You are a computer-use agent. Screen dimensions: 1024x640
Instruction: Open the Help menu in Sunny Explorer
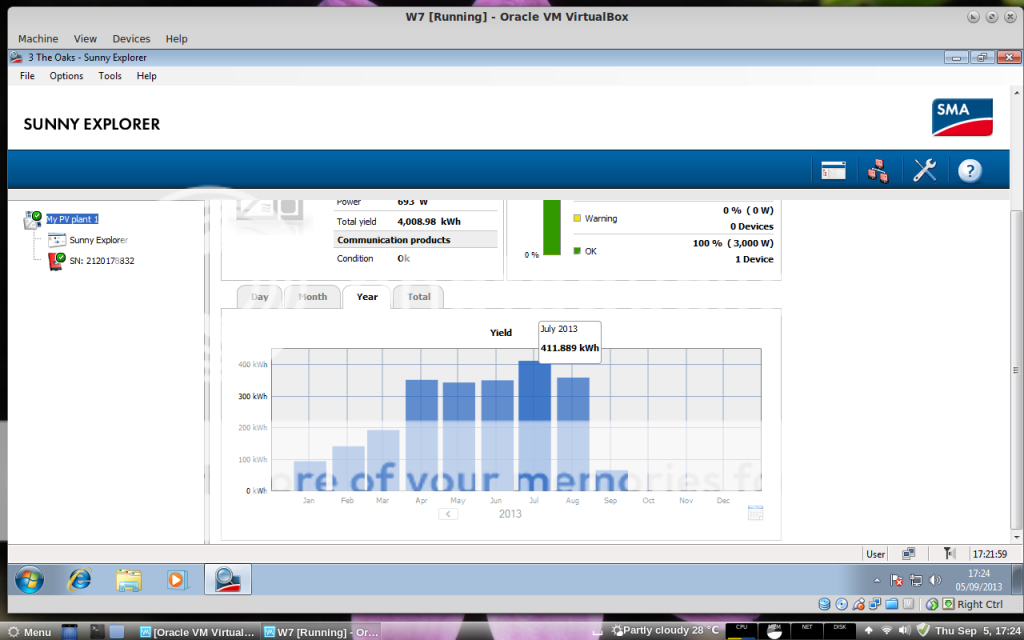pyautogui.click(x=146, y=76)
